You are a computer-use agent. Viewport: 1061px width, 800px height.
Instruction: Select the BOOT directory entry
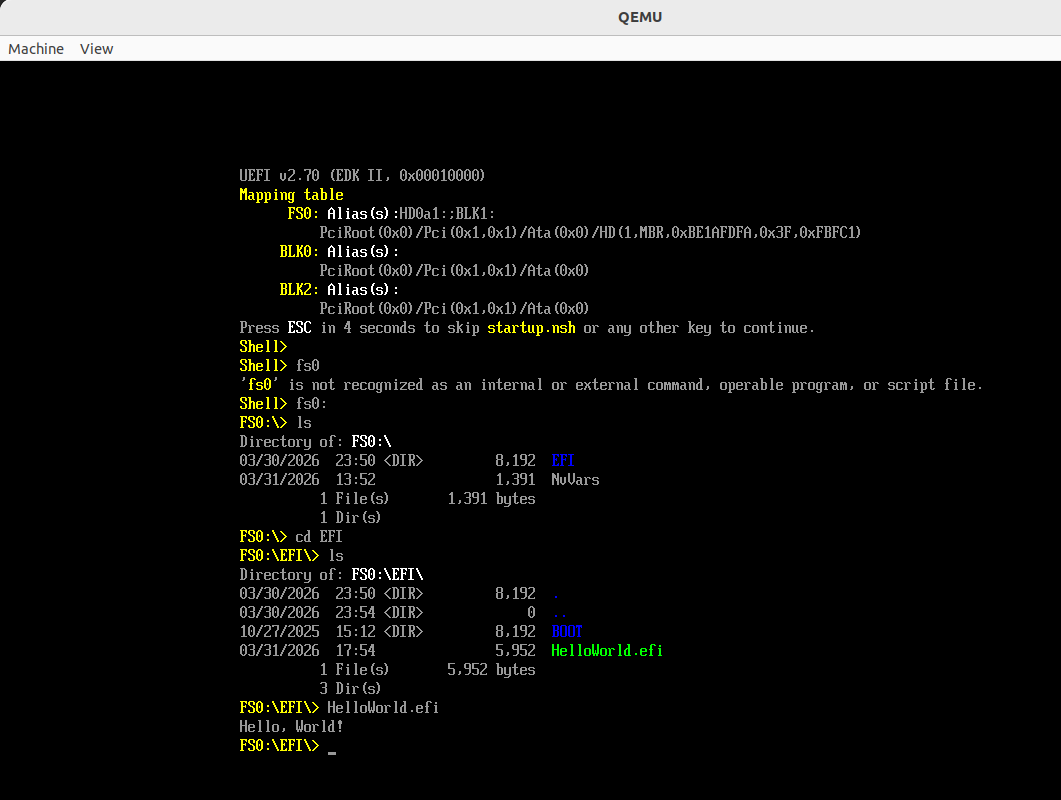coord(566,631)
